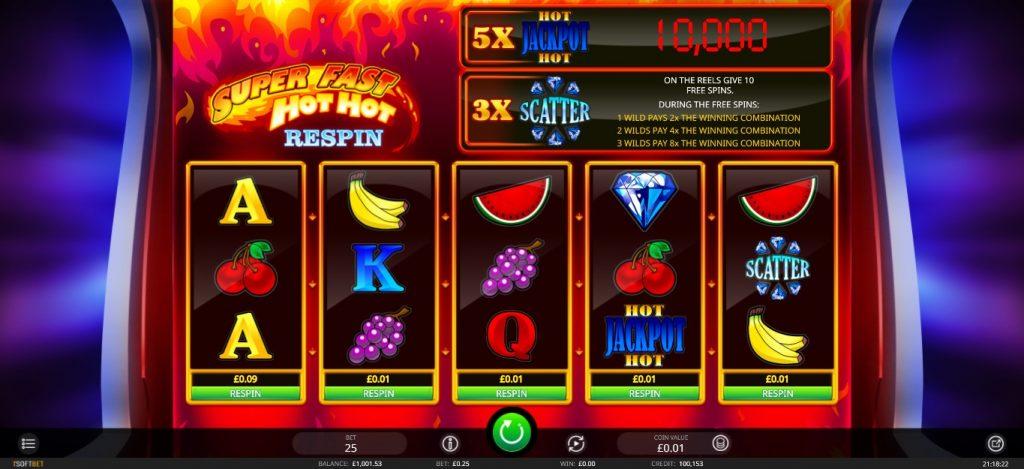Respin the fourth reel with diamond
Image resolution: width=1024 pixels, height=469 pixels.
pyautogui.click(x=645, y=394)
